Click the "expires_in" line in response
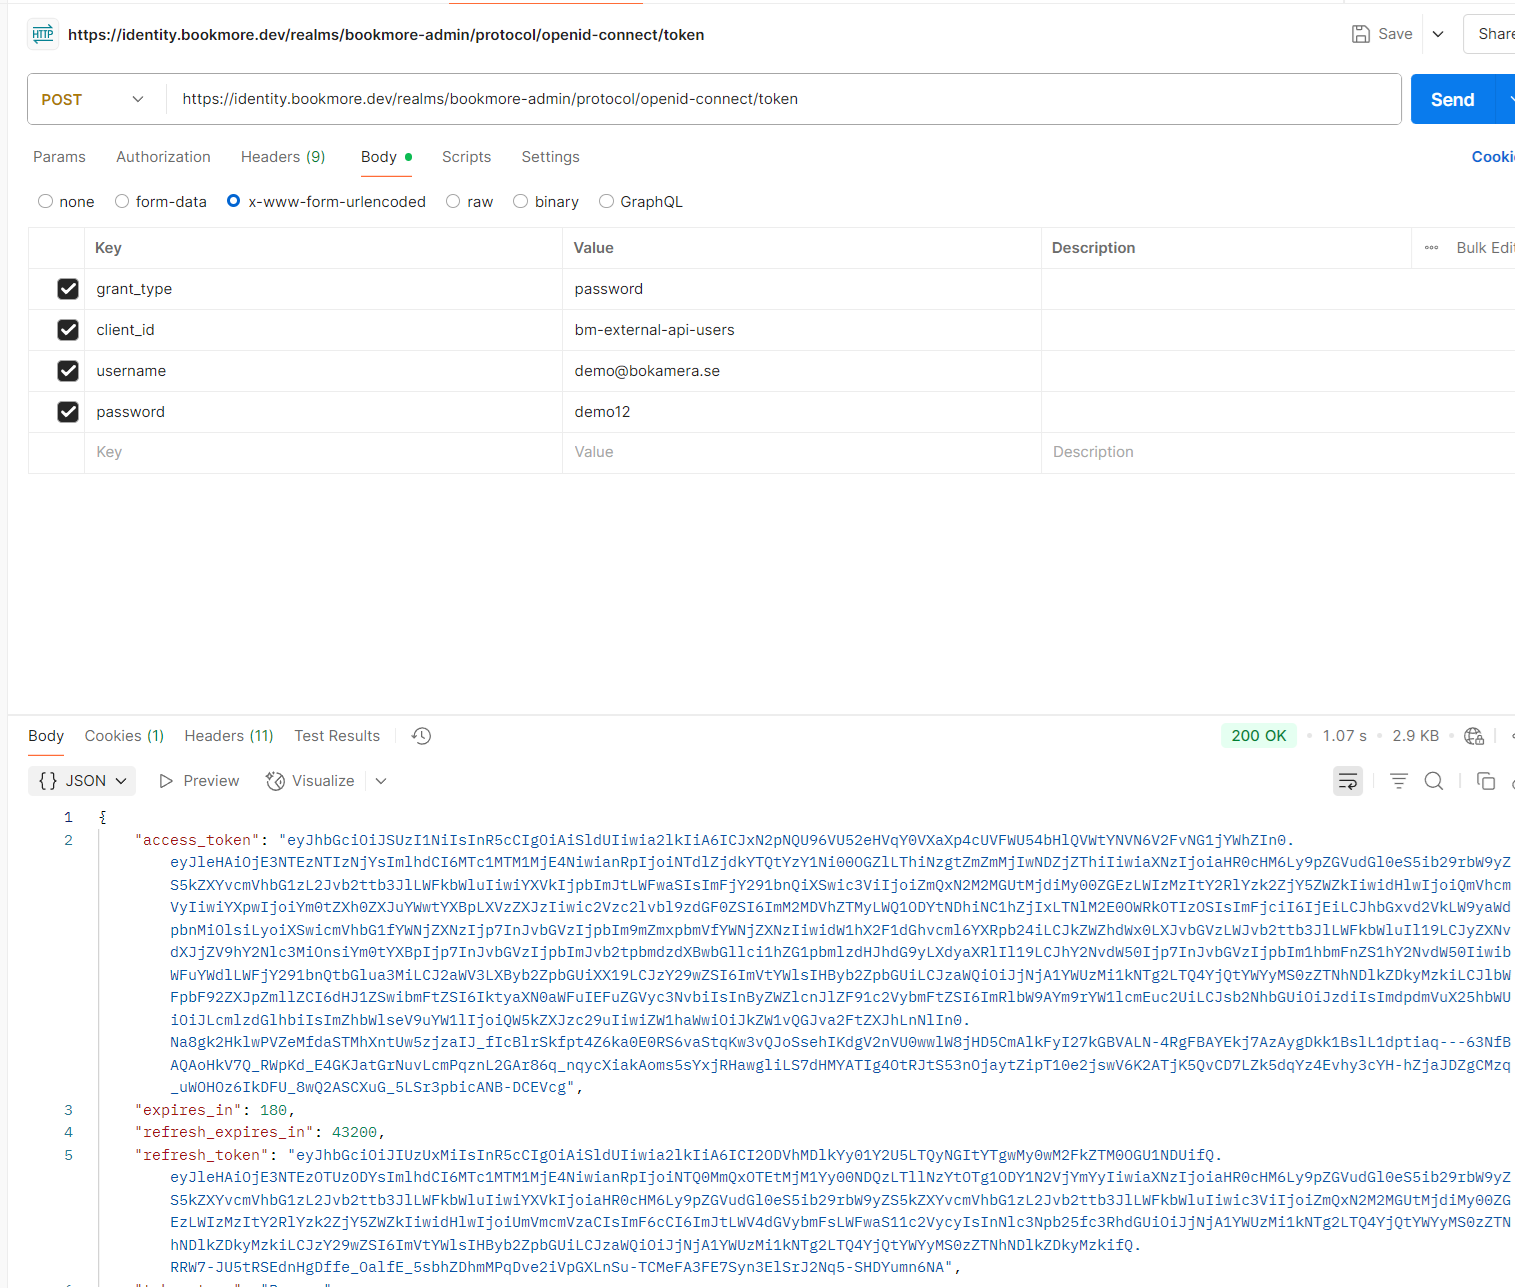Image resolution: width=1515 pixels, height=1288 pixels. tap(215, 1110)
